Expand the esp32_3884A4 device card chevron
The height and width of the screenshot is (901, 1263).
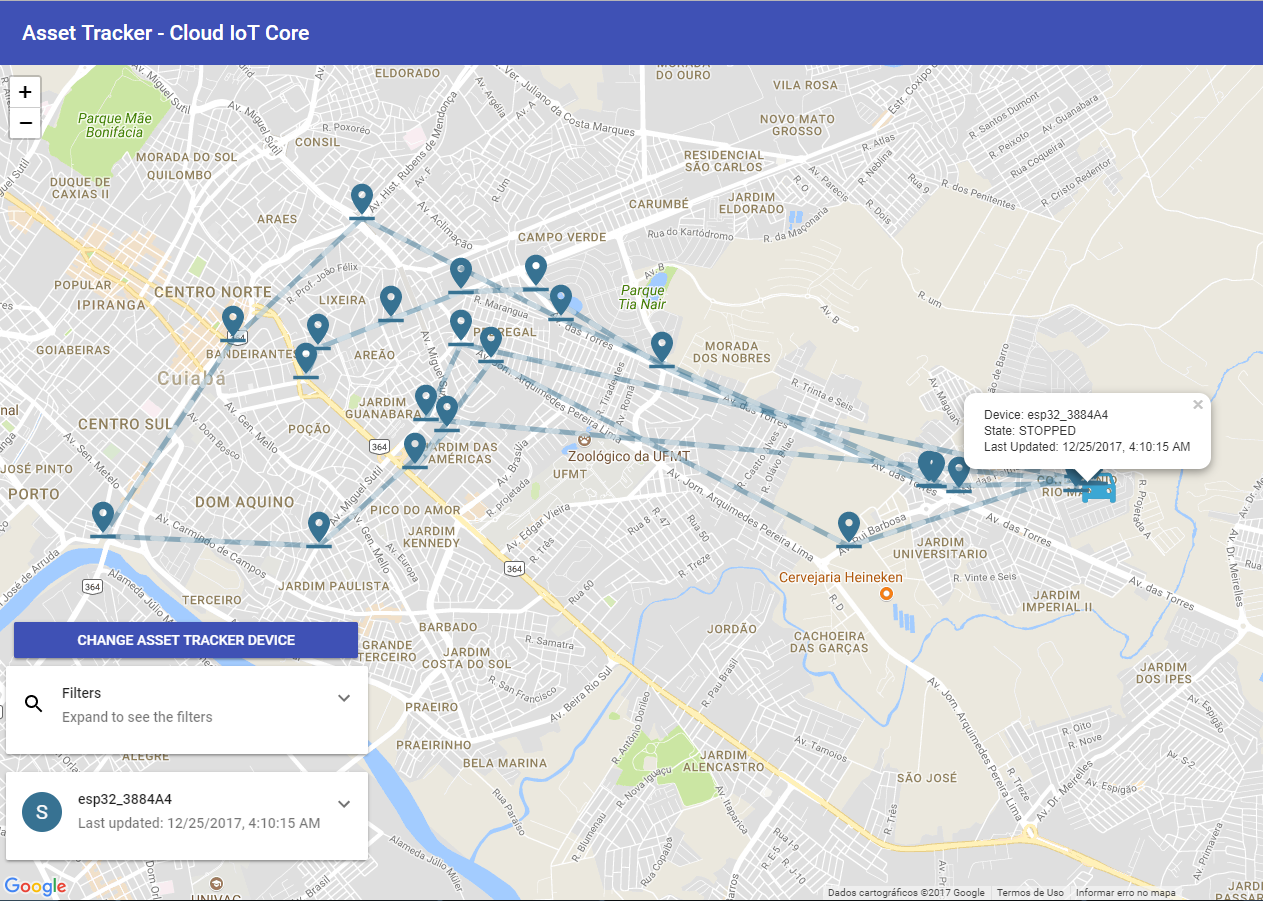(x=344, y=804)
